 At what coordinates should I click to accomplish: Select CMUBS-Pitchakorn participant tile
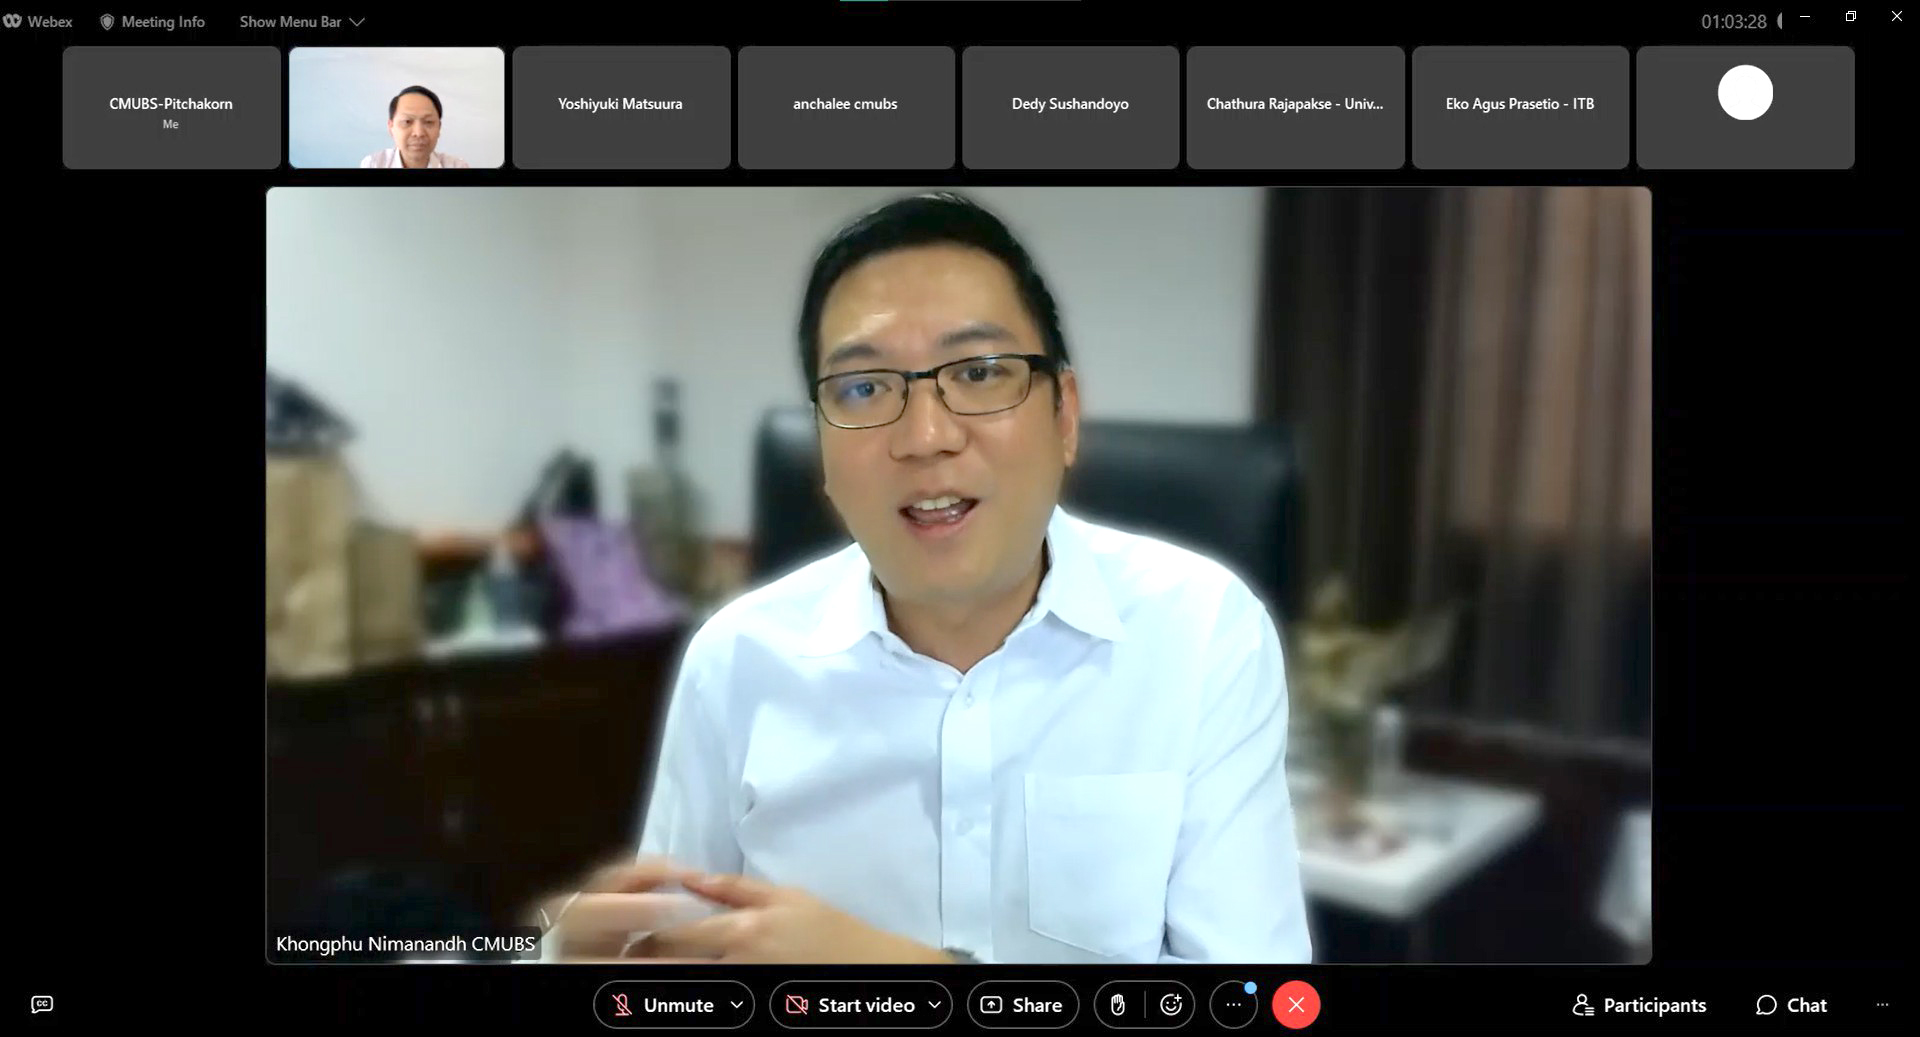coord(171,107)
